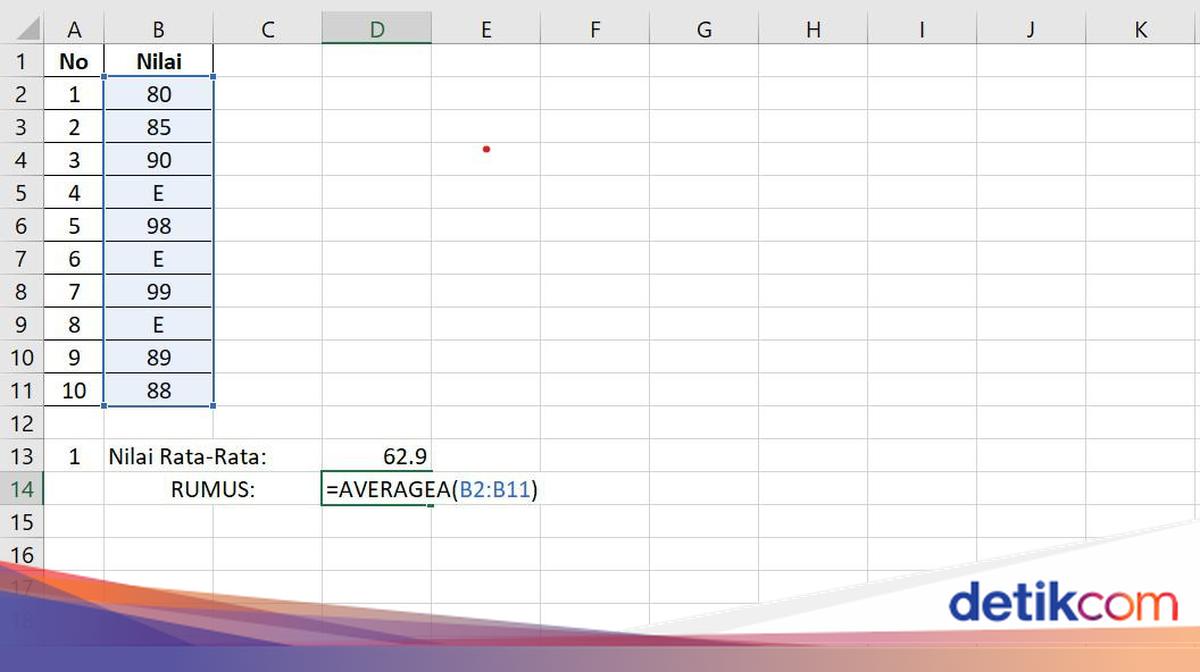This screenshot has width=1200, height=672.
Task: Click column header D
Action: (377, 29)
